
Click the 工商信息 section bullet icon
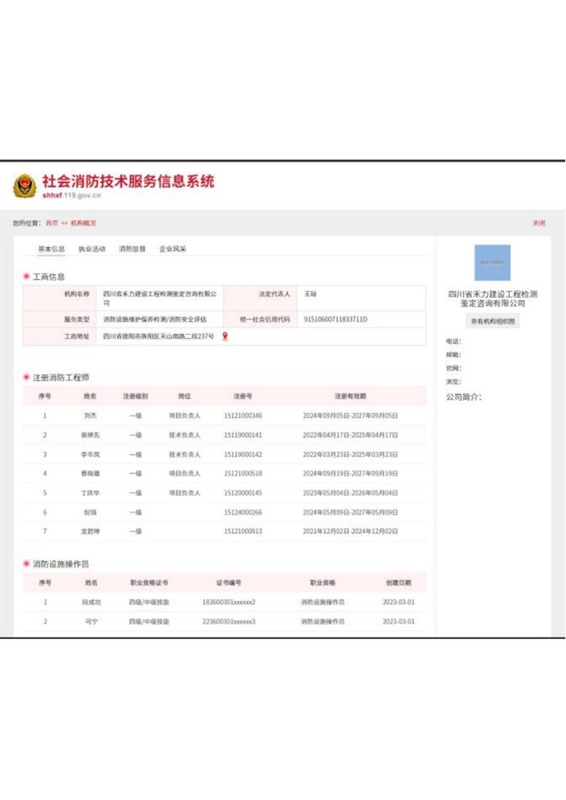26,276
